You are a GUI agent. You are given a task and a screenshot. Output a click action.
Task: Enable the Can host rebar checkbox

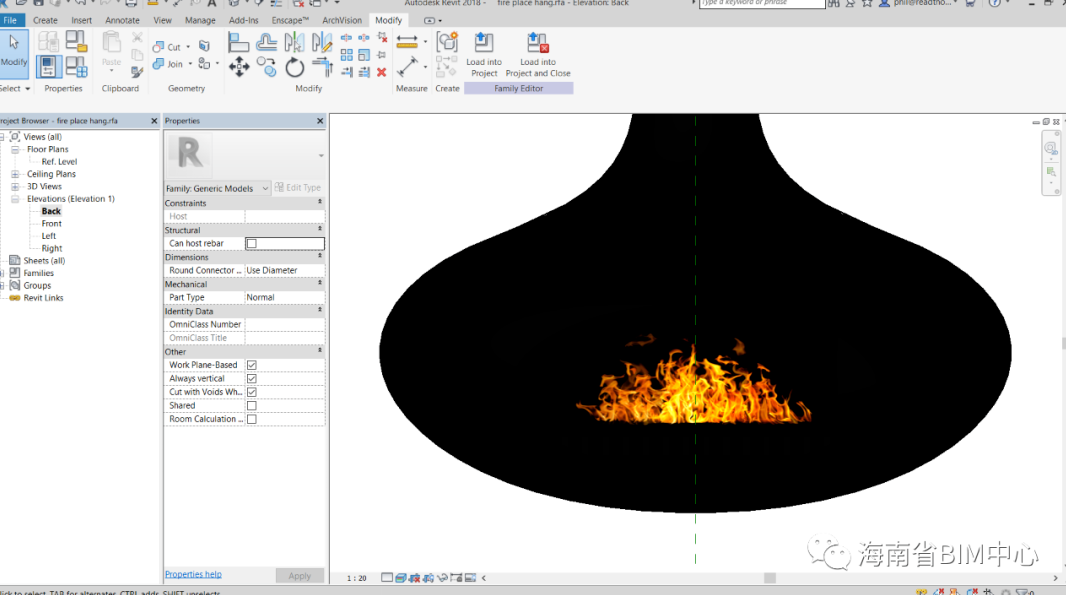pyautogui.click(x=252, y=243)
